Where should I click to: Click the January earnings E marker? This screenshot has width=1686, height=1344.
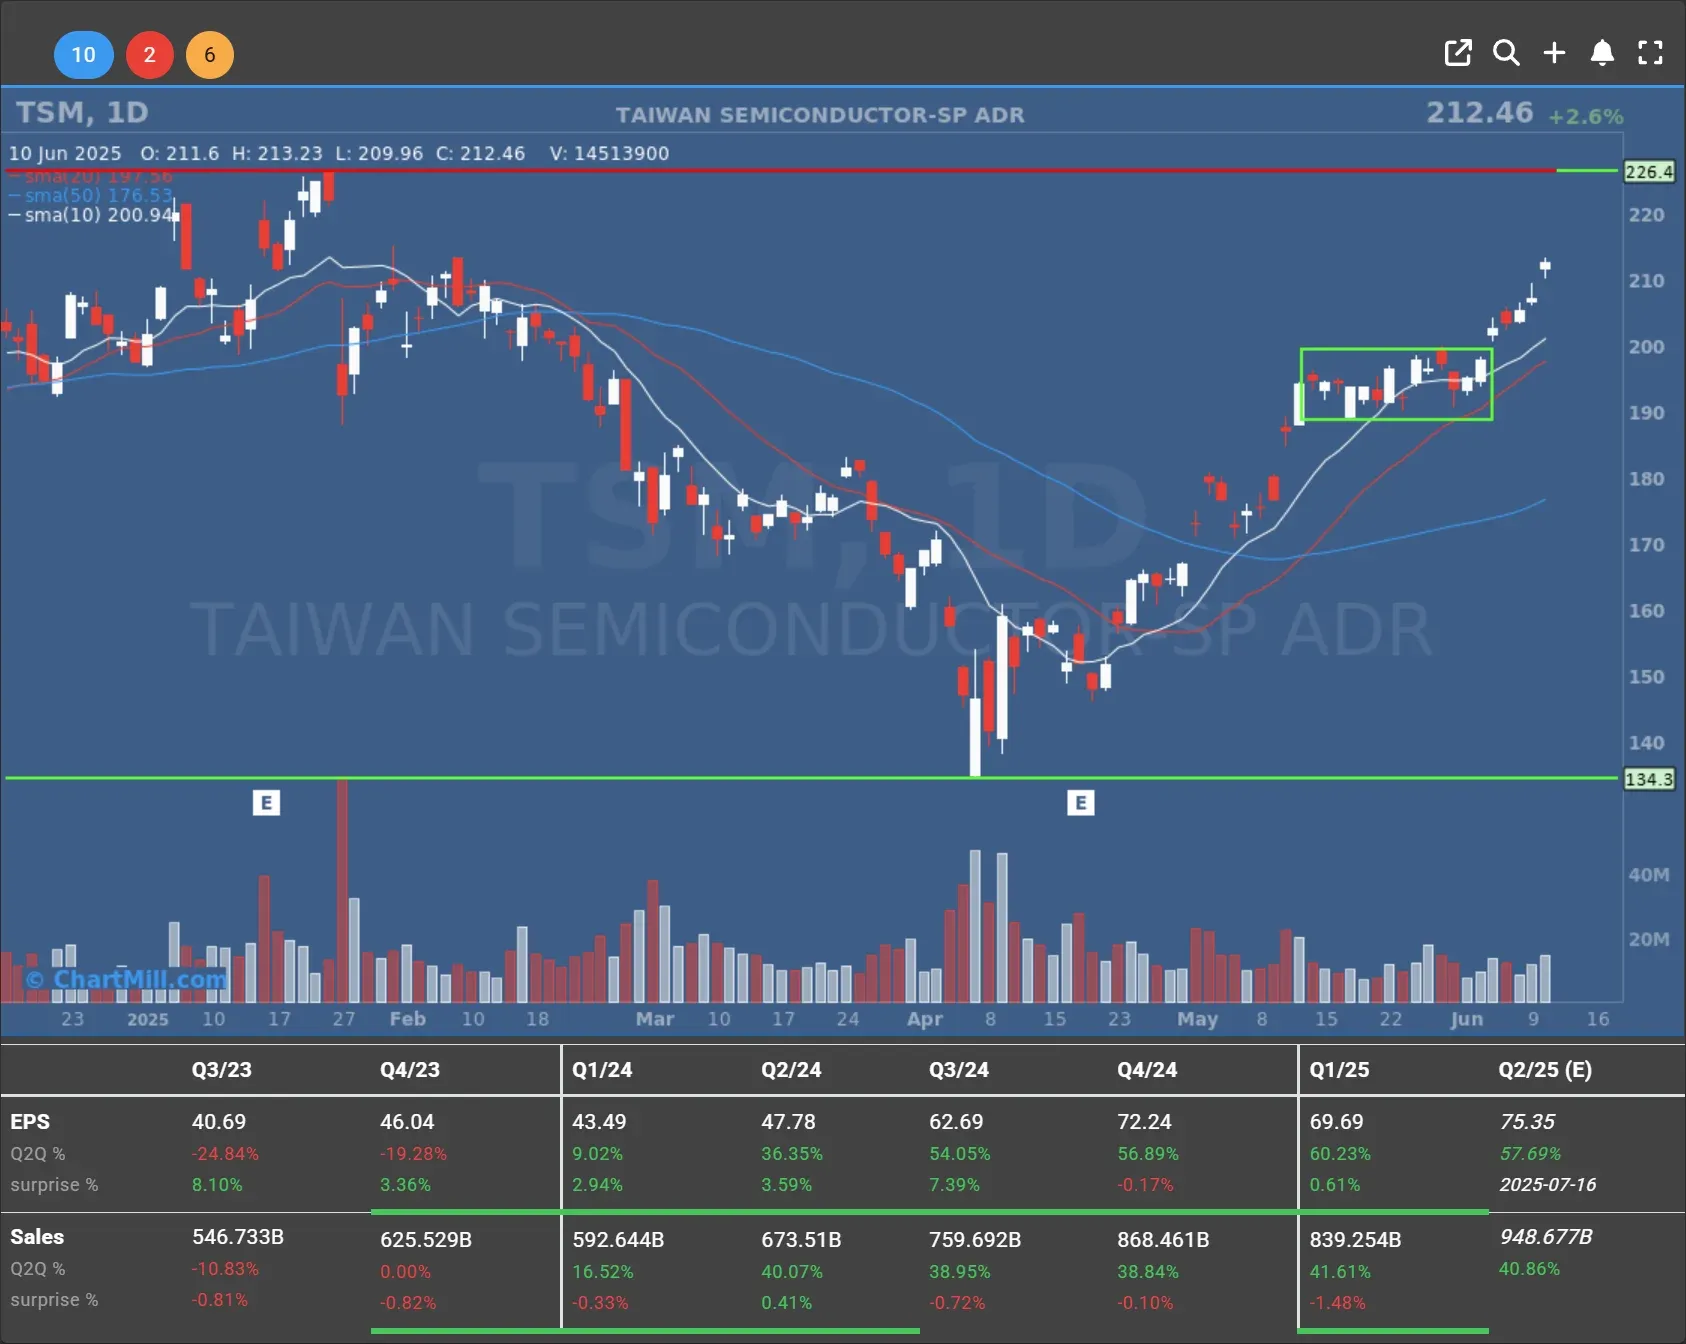[x=266, y=803]
